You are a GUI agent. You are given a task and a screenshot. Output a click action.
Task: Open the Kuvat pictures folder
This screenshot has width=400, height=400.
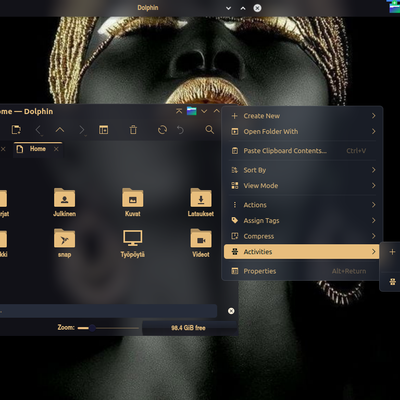point(133,202)
